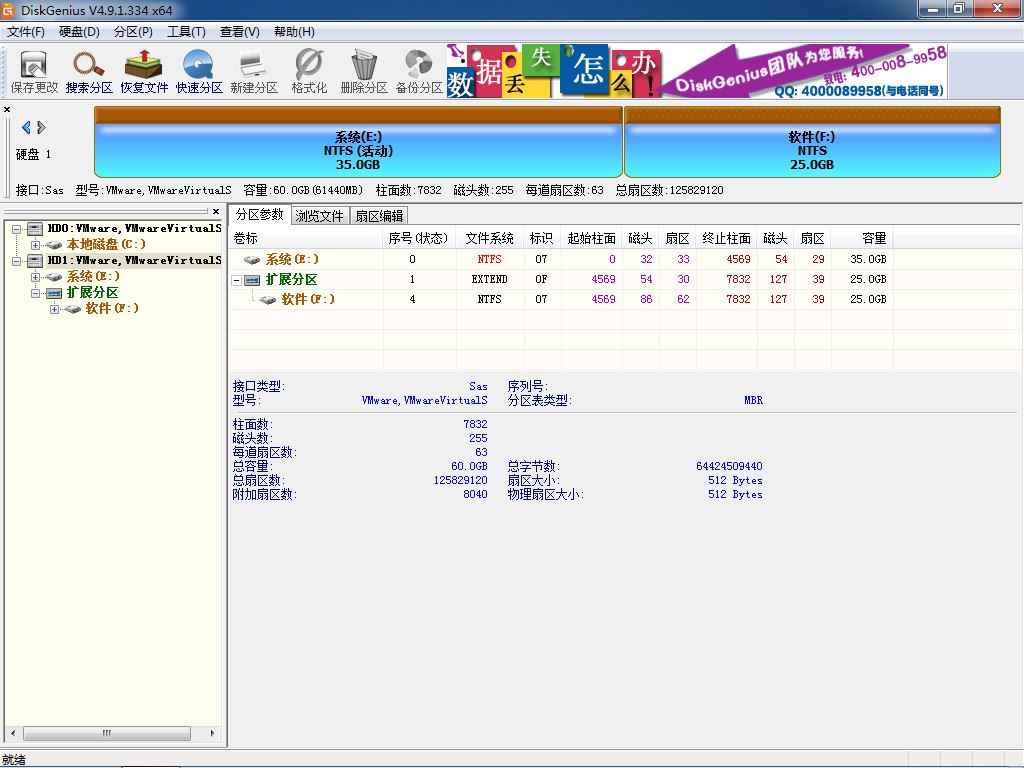Collapse the HD0 disk tree node
Viewport: 1024px width, 768px height.
(17, 229)
